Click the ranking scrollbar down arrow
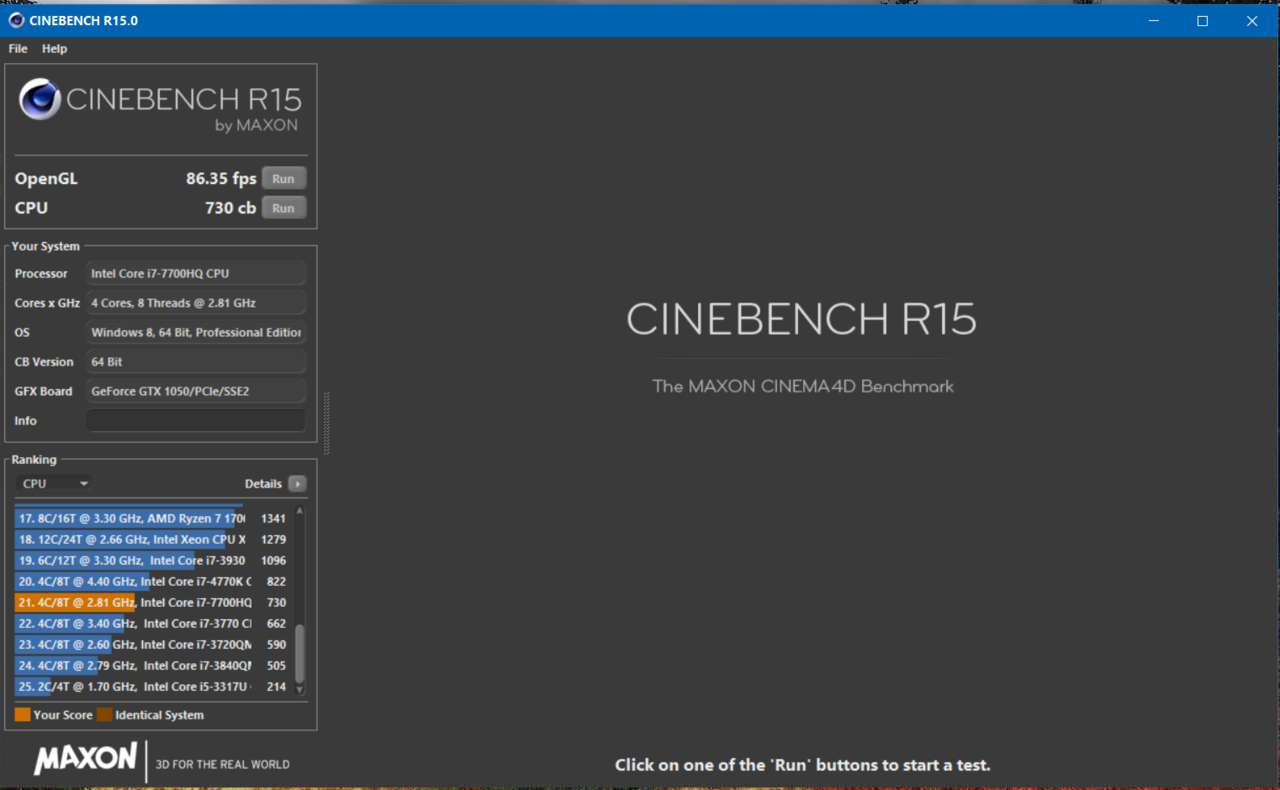 [x=299, y=690]
